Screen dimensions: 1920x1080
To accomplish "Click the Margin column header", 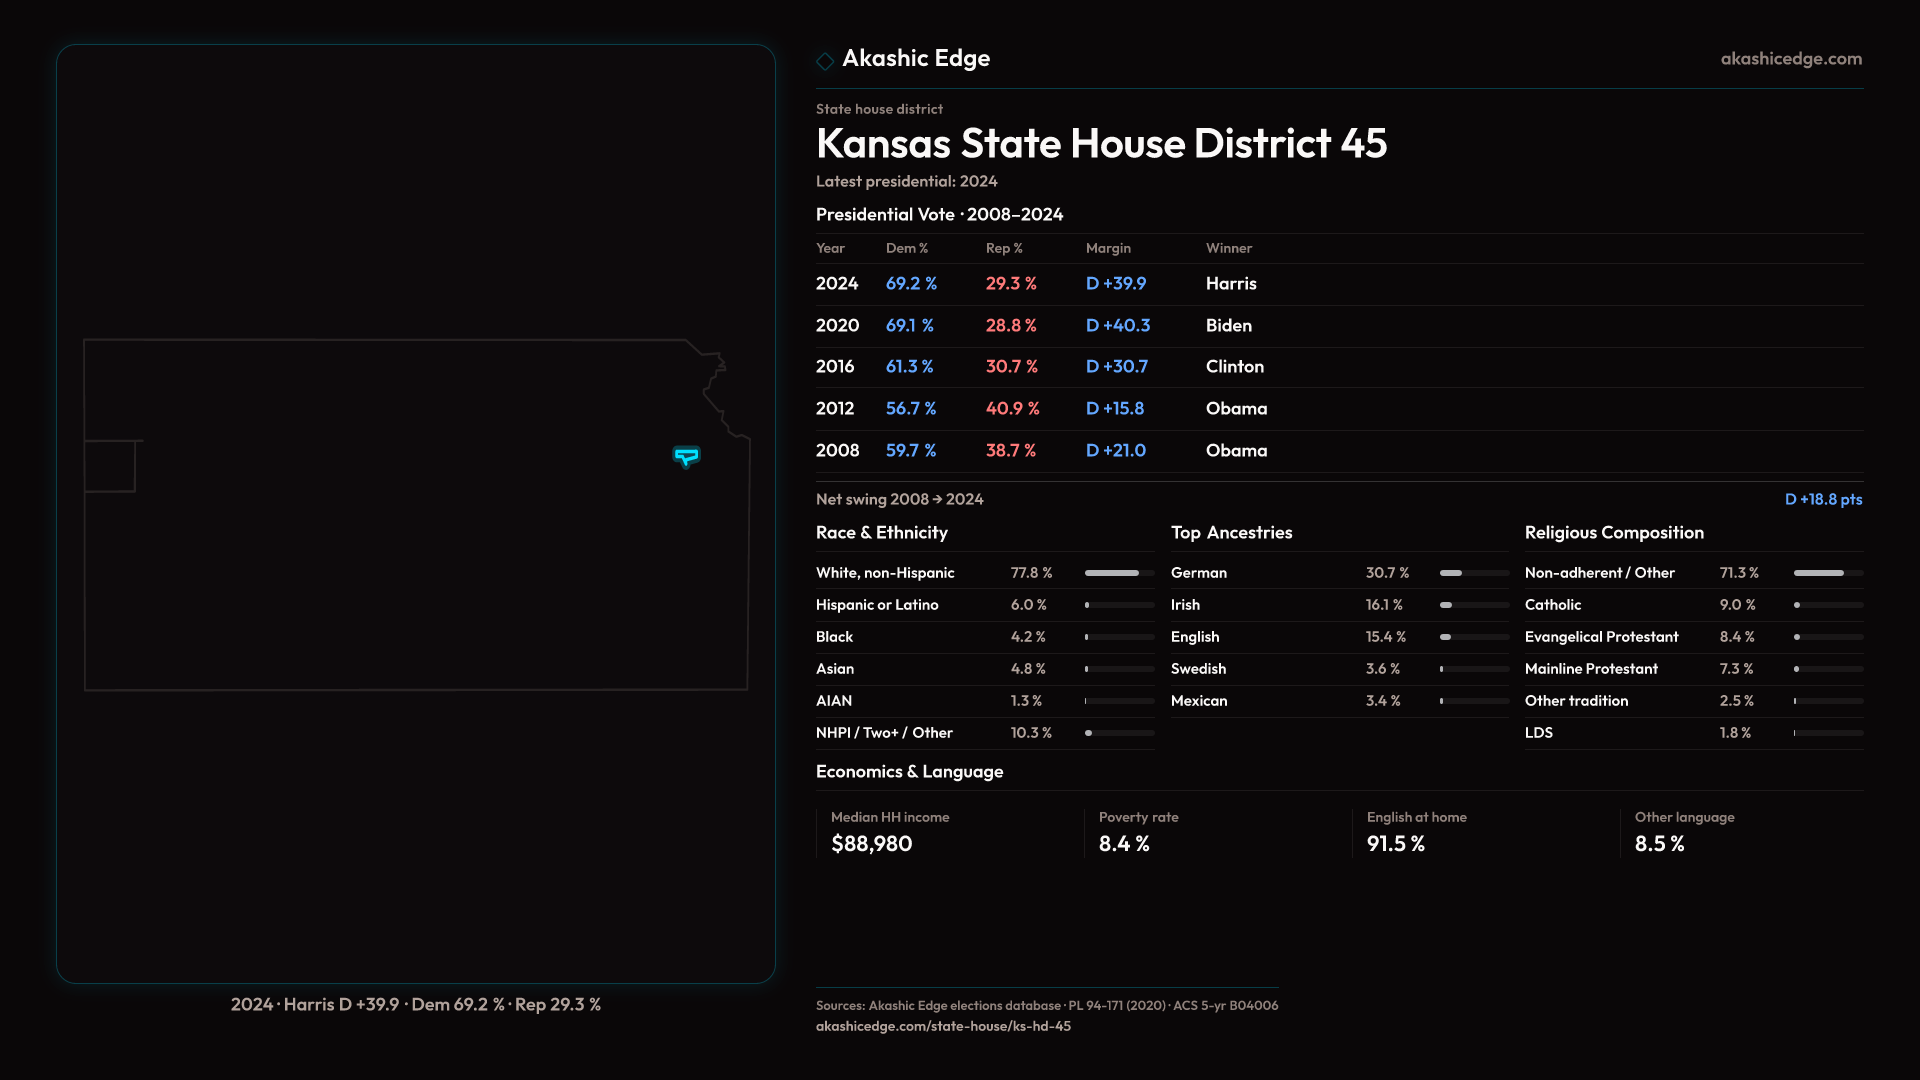I will click(1108, 248).
